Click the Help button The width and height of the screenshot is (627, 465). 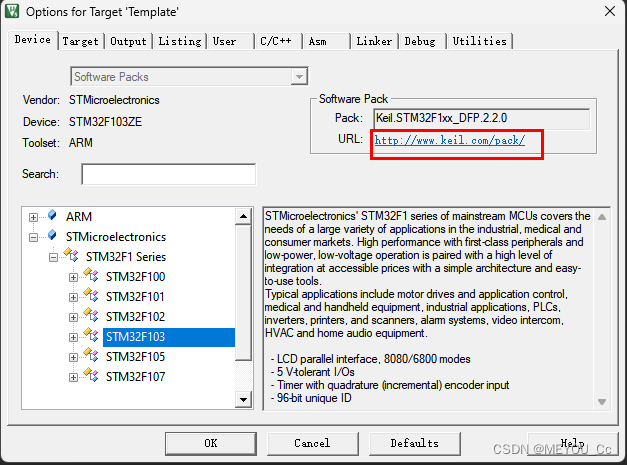(x=573, y=443)
